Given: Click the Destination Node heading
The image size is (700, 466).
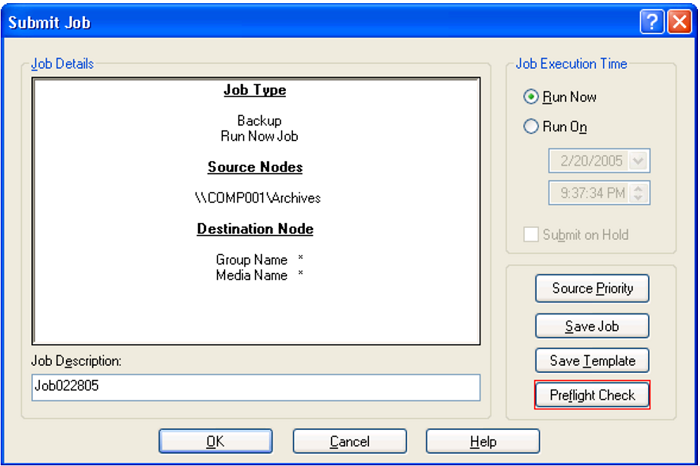Looking at the screenshot, I should [255, 229].
